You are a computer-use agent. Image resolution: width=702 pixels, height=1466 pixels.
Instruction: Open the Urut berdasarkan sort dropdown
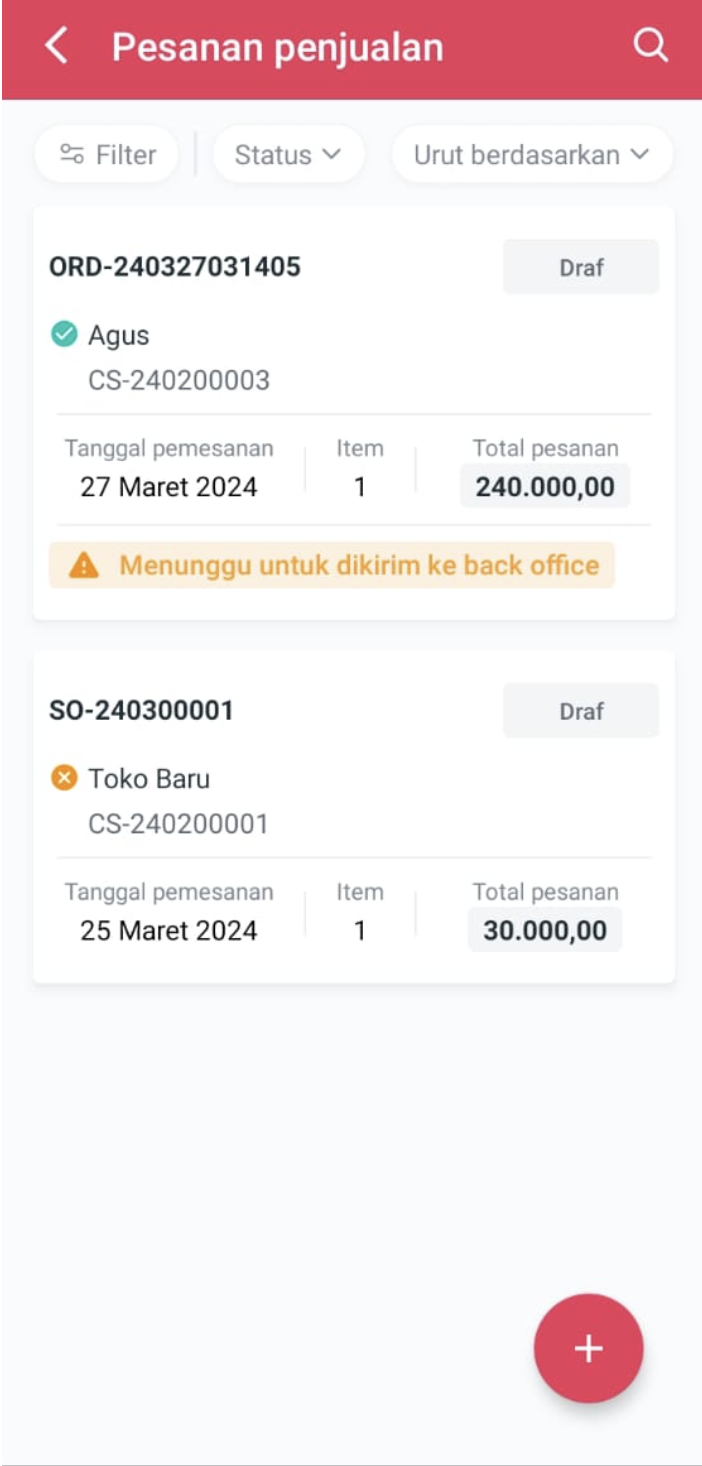531,155
